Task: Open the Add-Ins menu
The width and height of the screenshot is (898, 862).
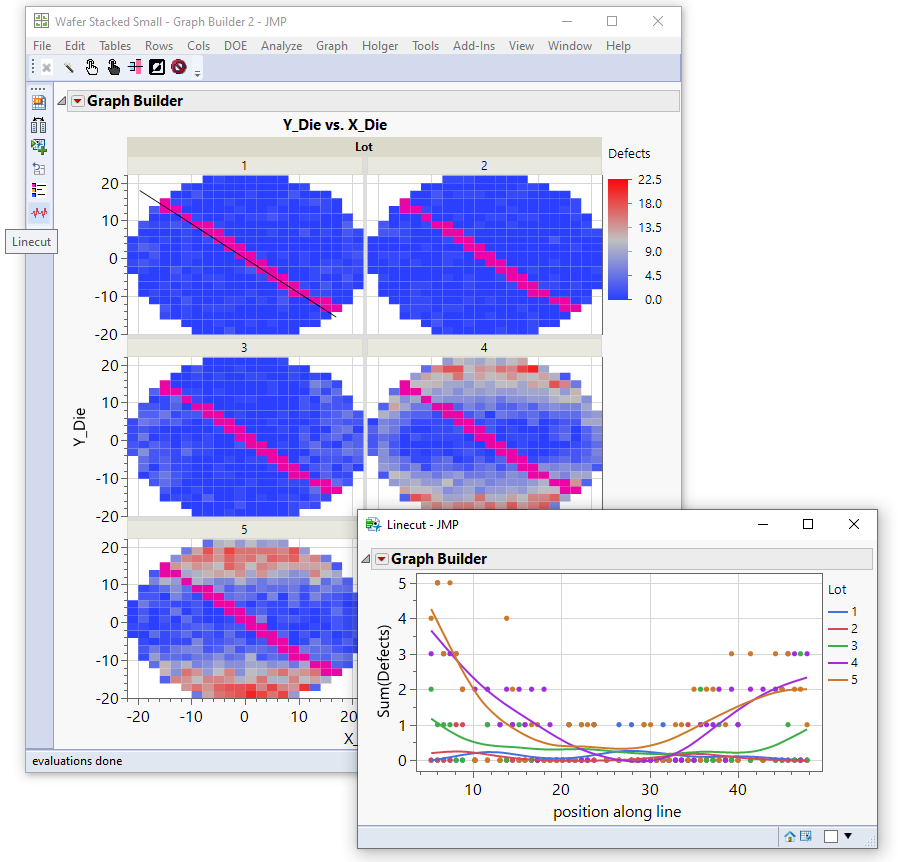Action: tap(474, 46)
